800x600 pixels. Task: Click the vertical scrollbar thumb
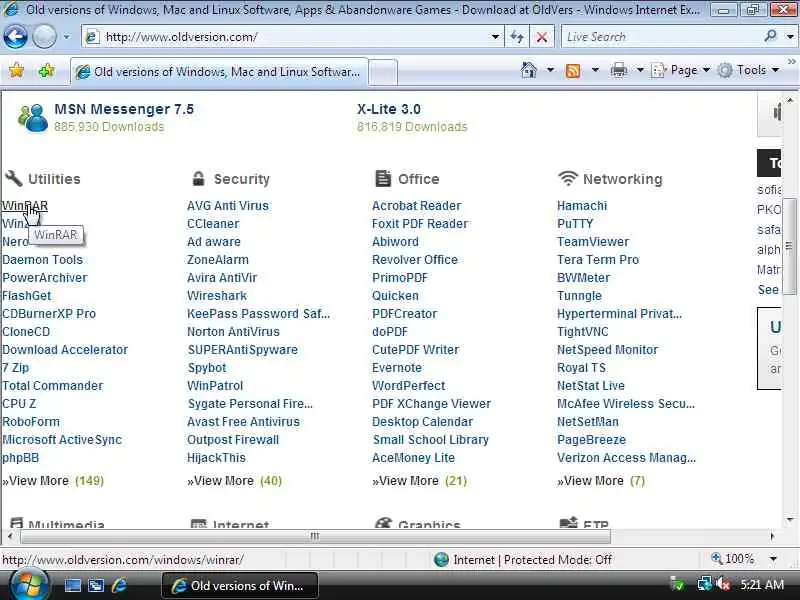789,246
